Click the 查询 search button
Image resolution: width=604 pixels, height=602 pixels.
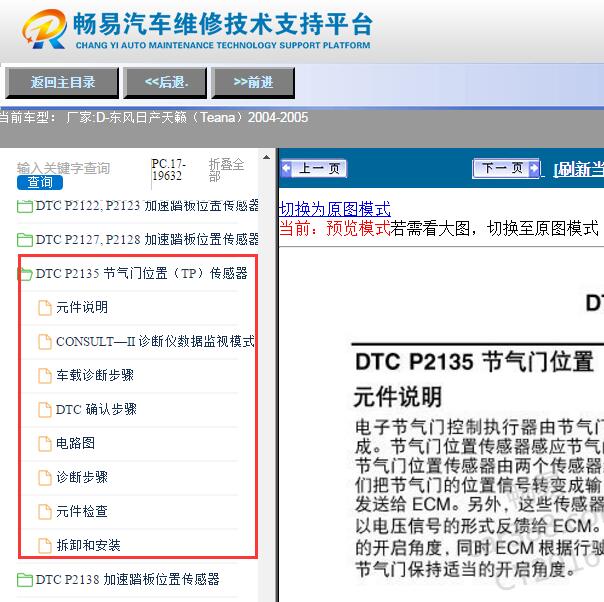(40, 182)
